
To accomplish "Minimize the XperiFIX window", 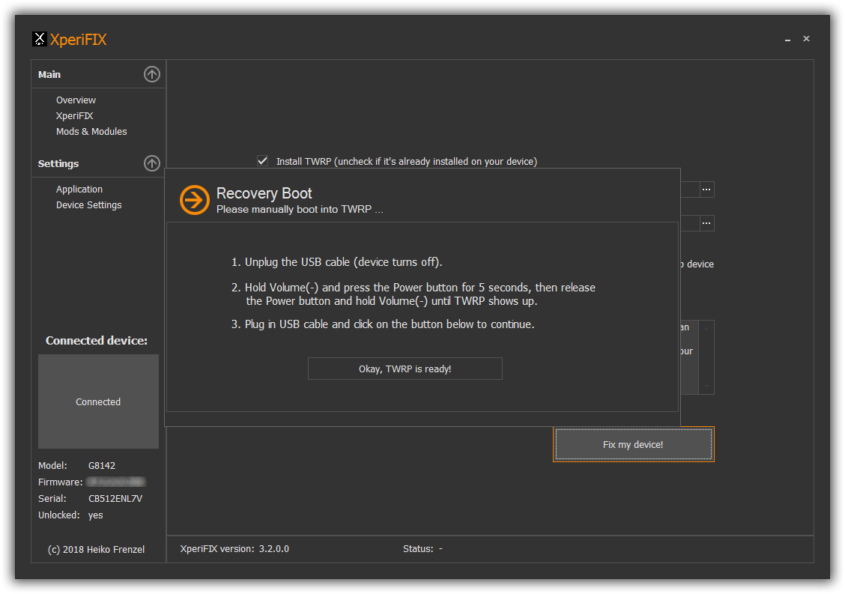I will tap(788, 40).
